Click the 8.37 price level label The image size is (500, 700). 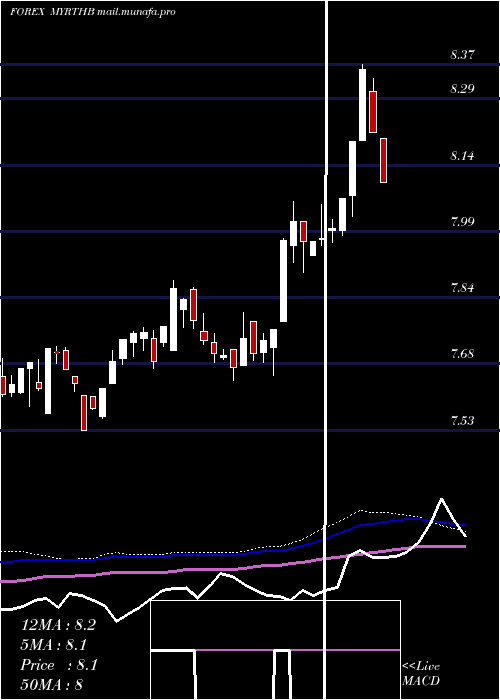[462, 55]
